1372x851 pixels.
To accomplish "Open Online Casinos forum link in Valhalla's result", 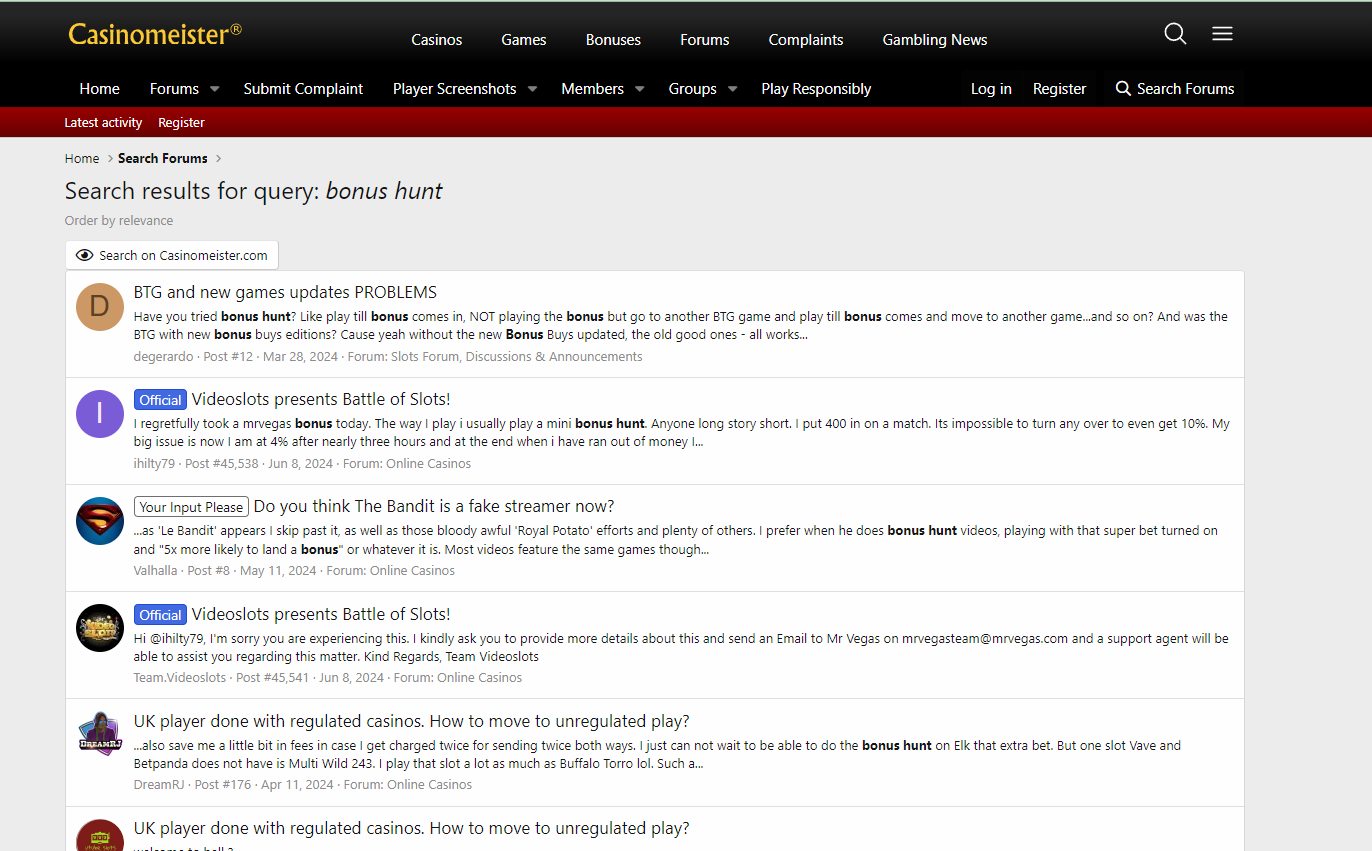I will point(412,570).
